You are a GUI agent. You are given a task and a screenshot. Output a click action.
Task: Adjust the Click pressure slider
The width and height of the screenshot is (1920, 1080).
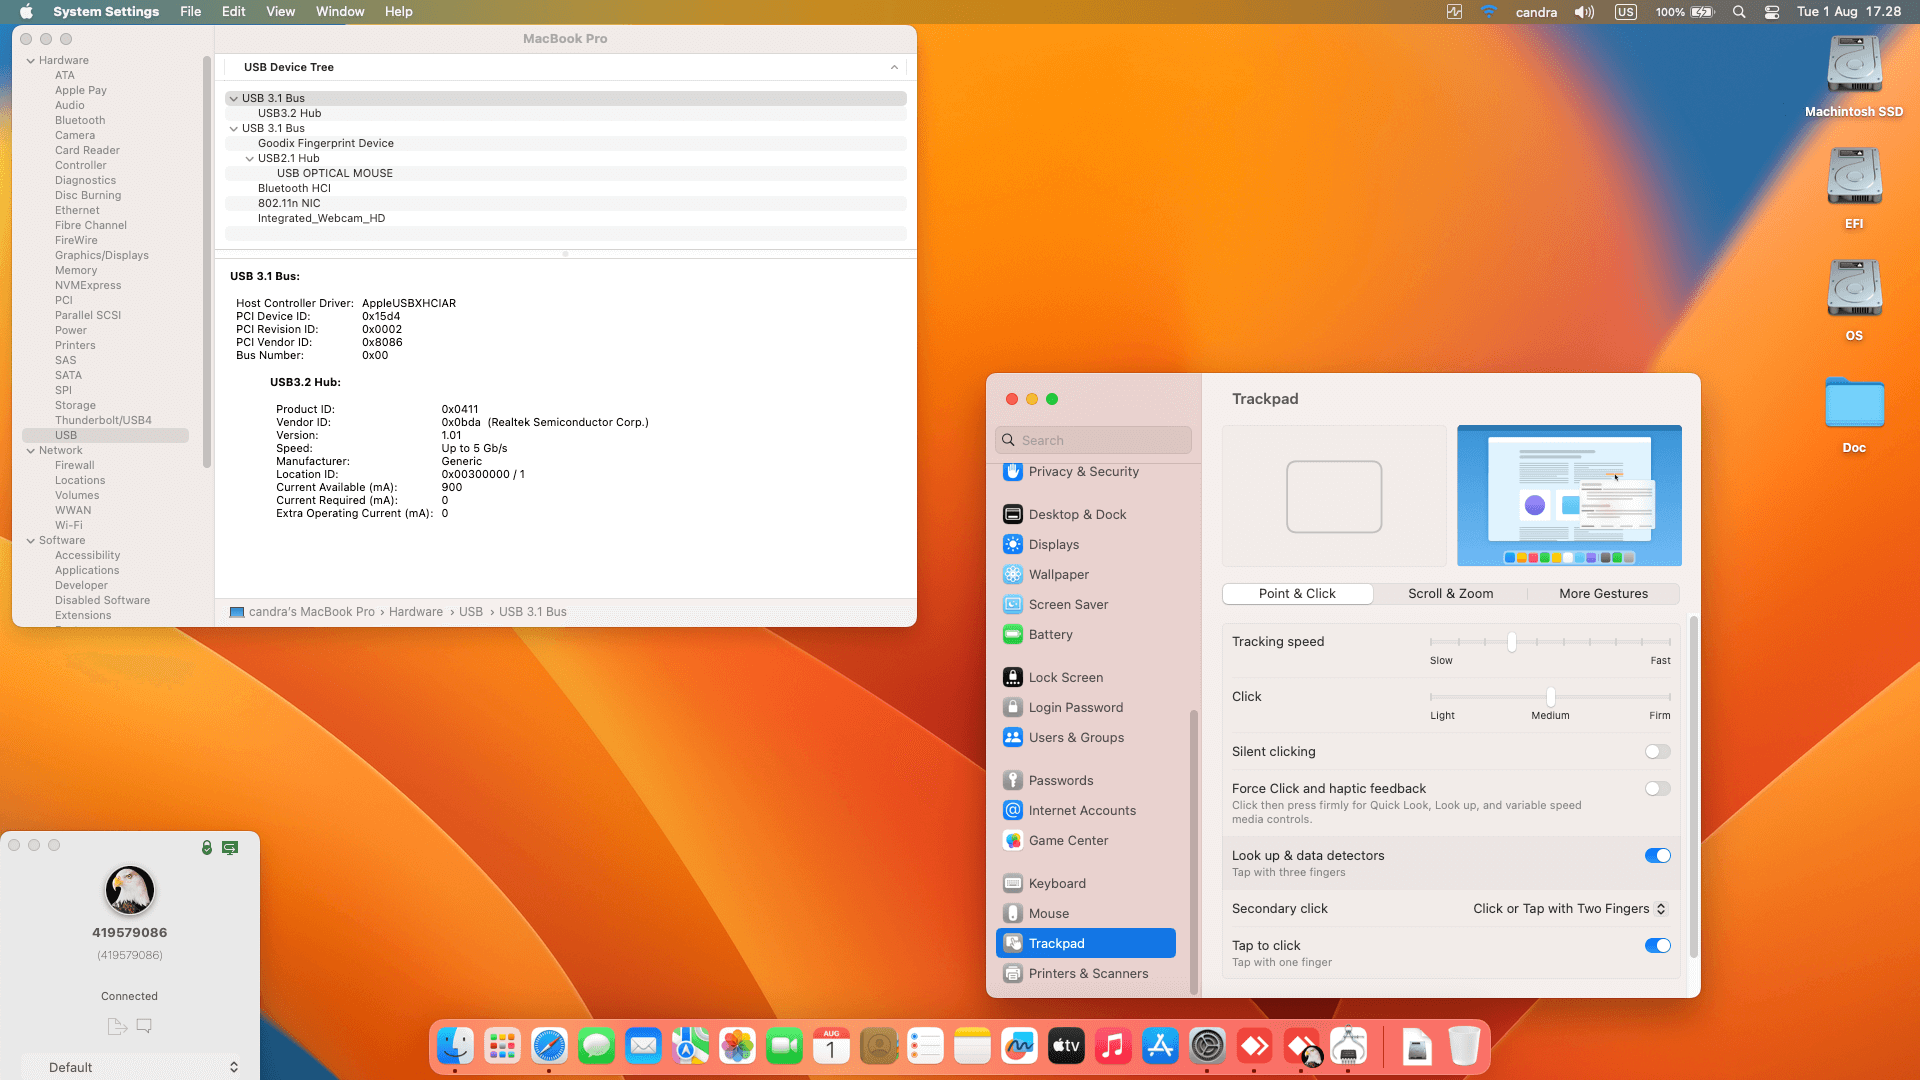[x=1550, y=697]
